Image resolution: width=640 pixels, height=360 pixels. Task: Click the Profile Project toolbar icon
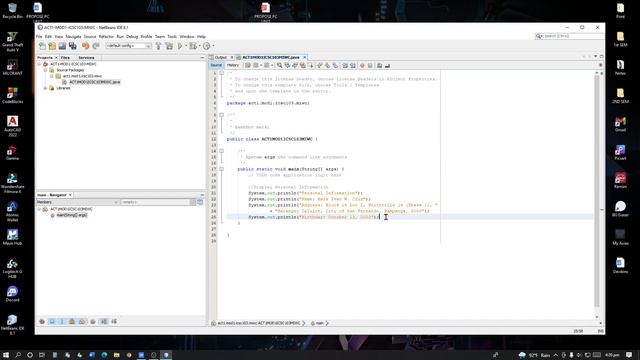click(207, 46)
